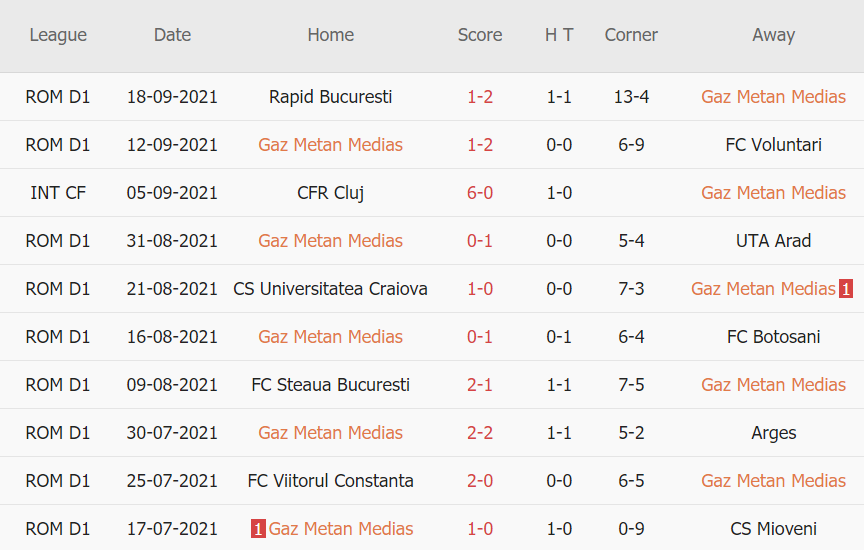
Task: Click the CFR Cluj team name
Action: (x=330, y=193)
